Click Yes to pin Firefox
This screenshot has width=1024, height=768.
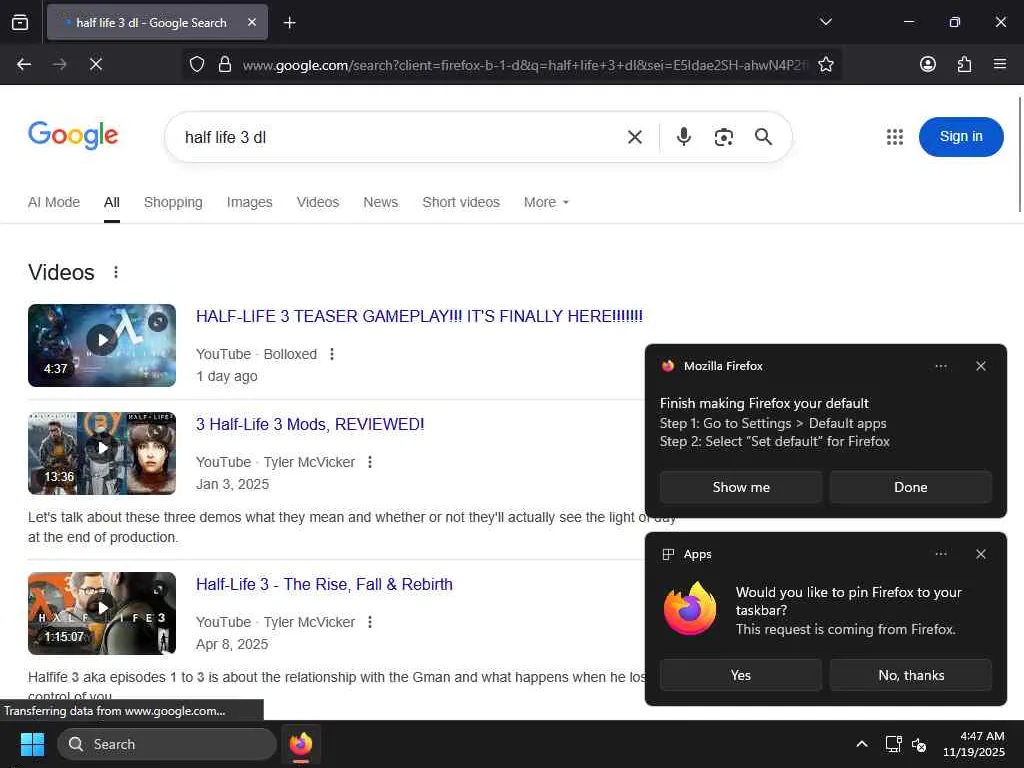[x=741, y=675]
